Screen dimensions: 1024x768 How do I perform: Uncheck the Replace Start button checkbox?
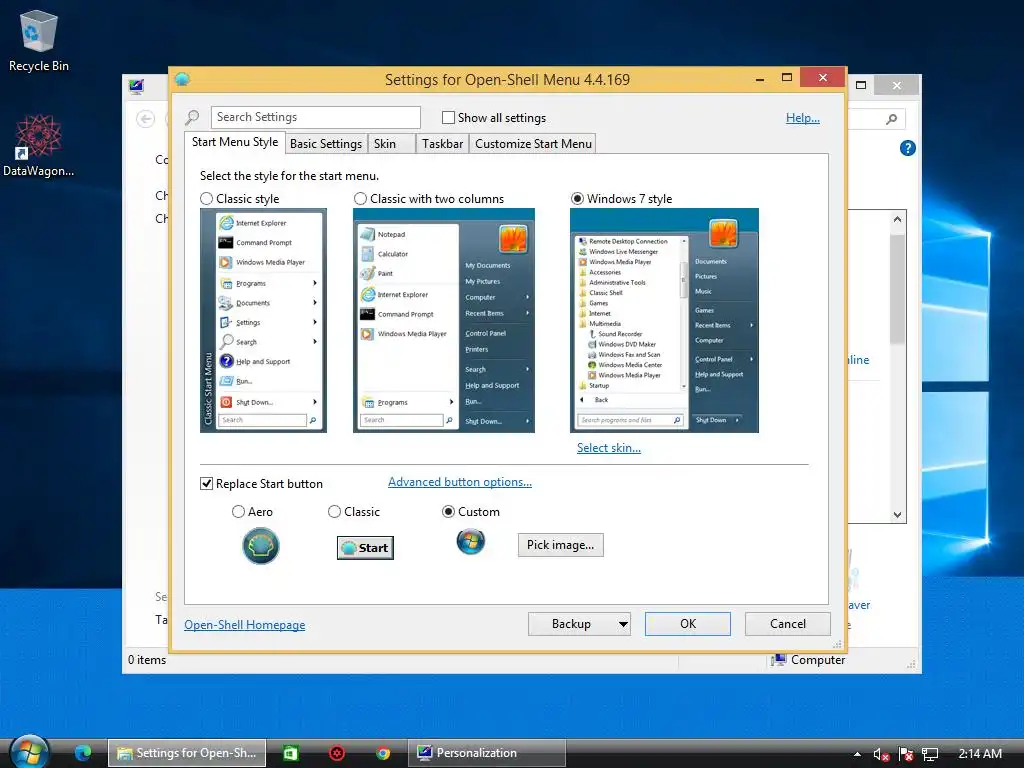206,483
